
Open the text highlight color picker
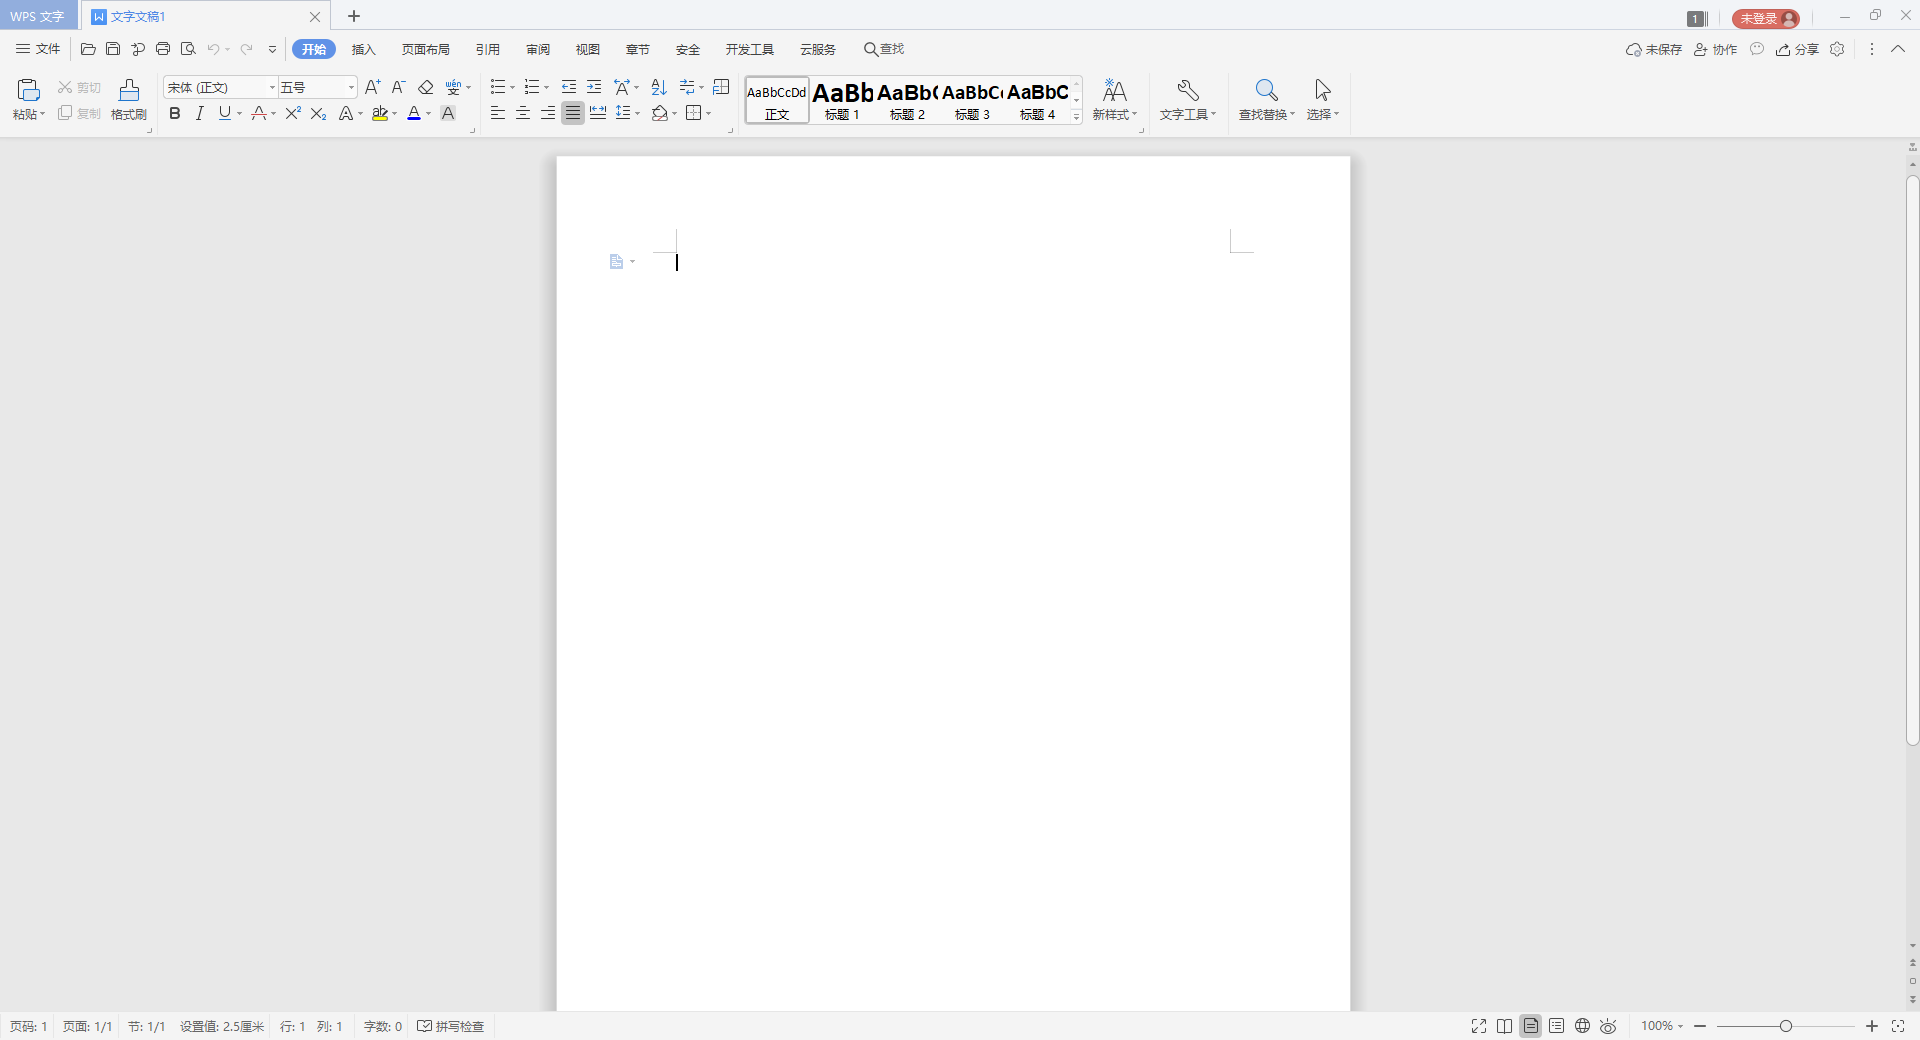click(395, 114)
